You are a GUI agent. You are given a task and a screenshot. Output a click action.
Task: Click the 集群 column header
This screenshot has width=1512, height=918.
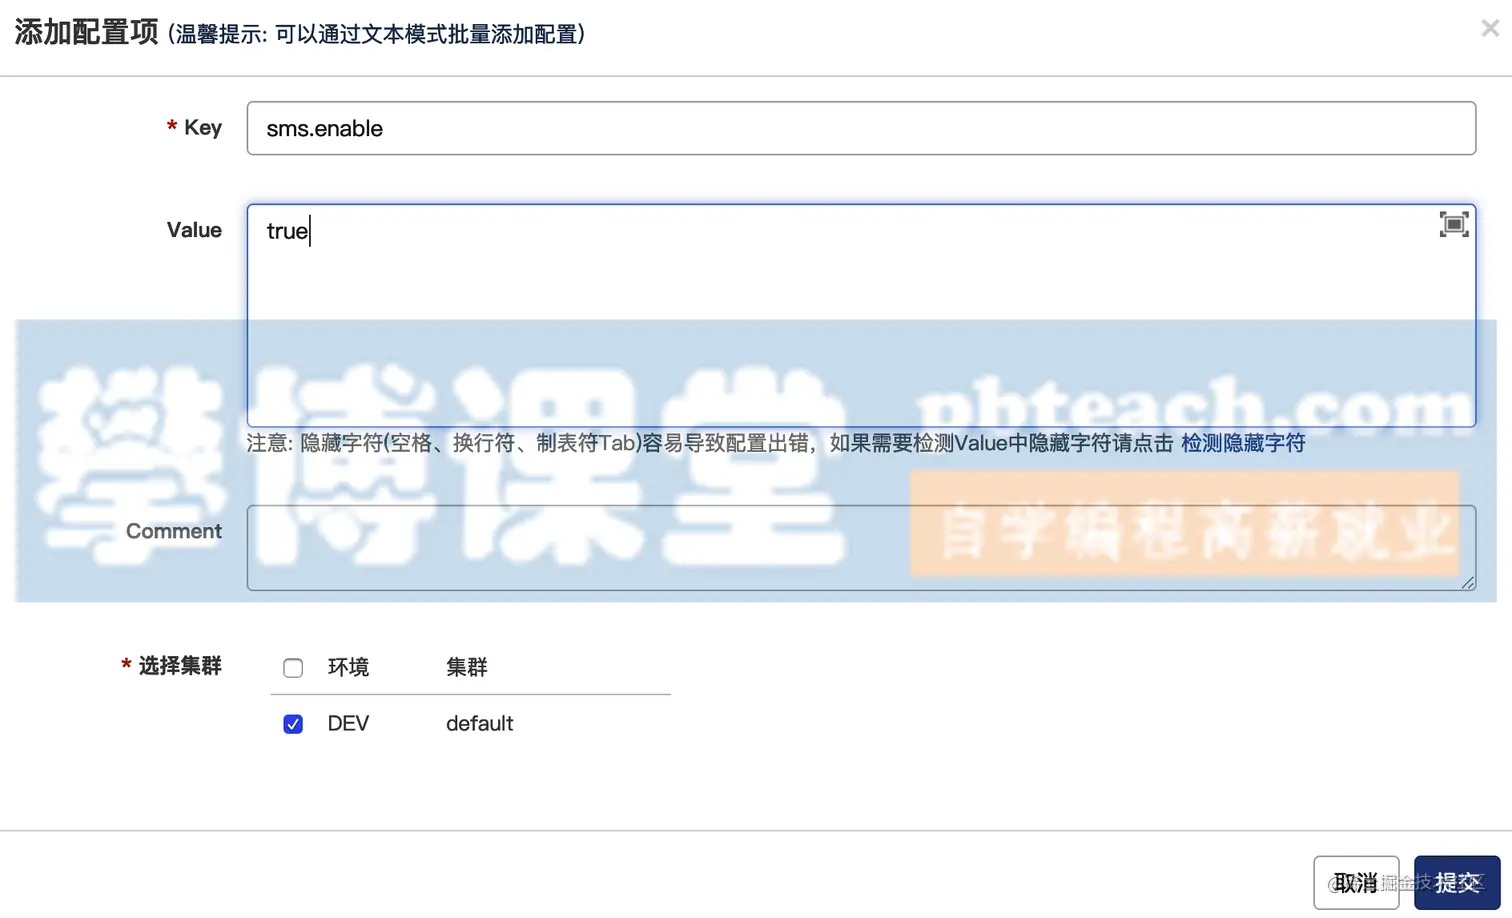pyautogui.click(x=466, y=667)
